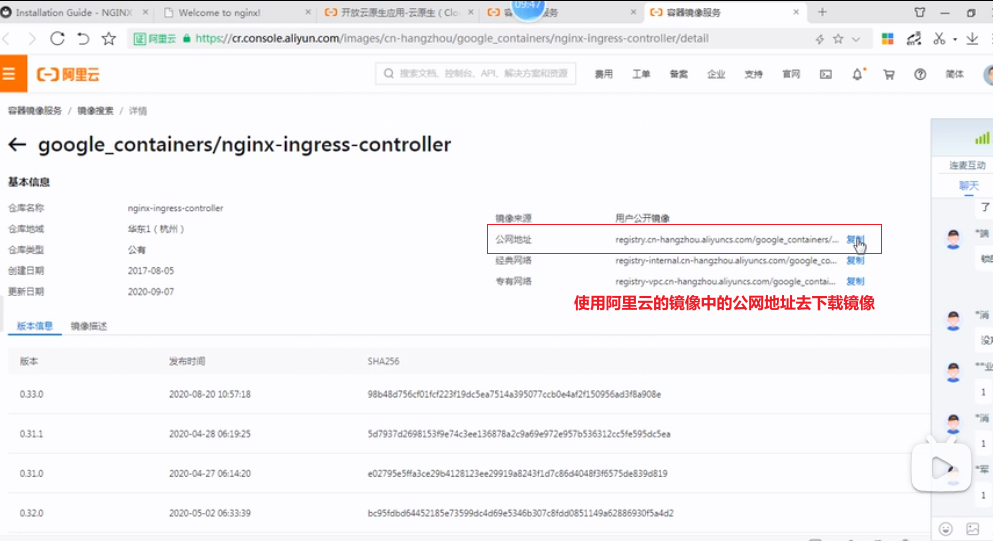Open new browser tab with plus button
Screen dimensions: 993x541
coord(822,12)
